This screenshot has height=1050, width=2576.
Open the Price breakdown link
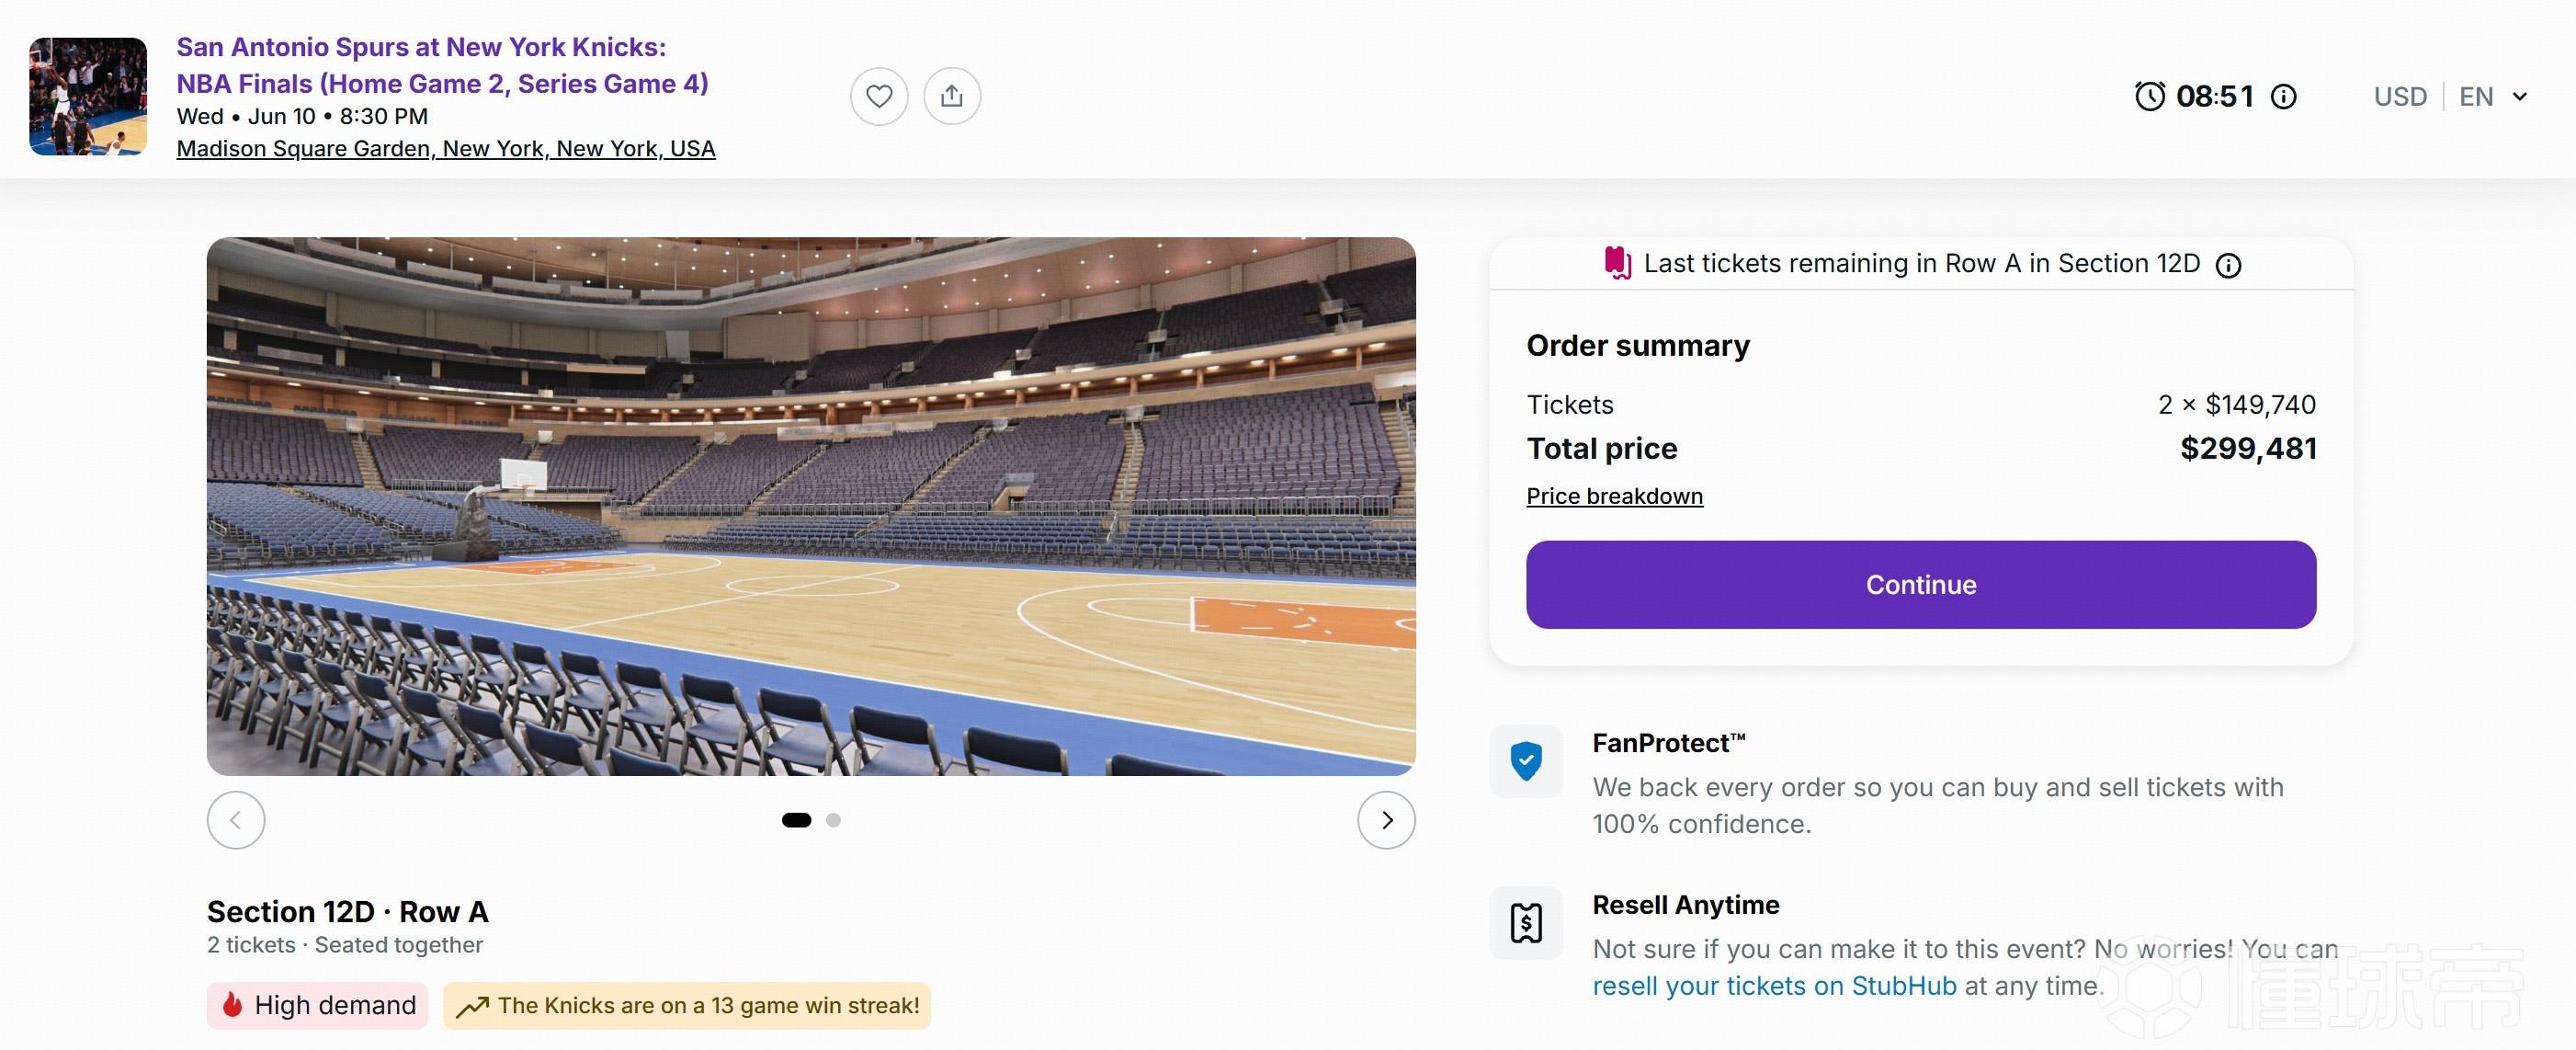coord(1614,496)
